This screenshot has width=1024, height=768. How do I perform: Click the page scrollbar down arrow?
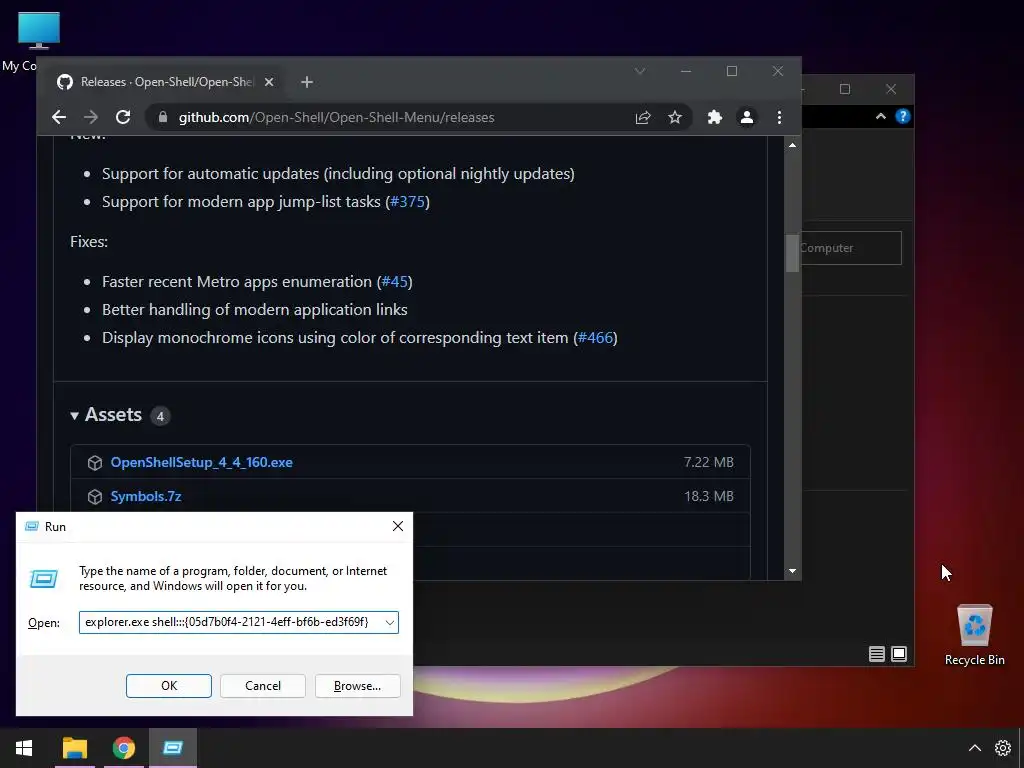[792, 571]
